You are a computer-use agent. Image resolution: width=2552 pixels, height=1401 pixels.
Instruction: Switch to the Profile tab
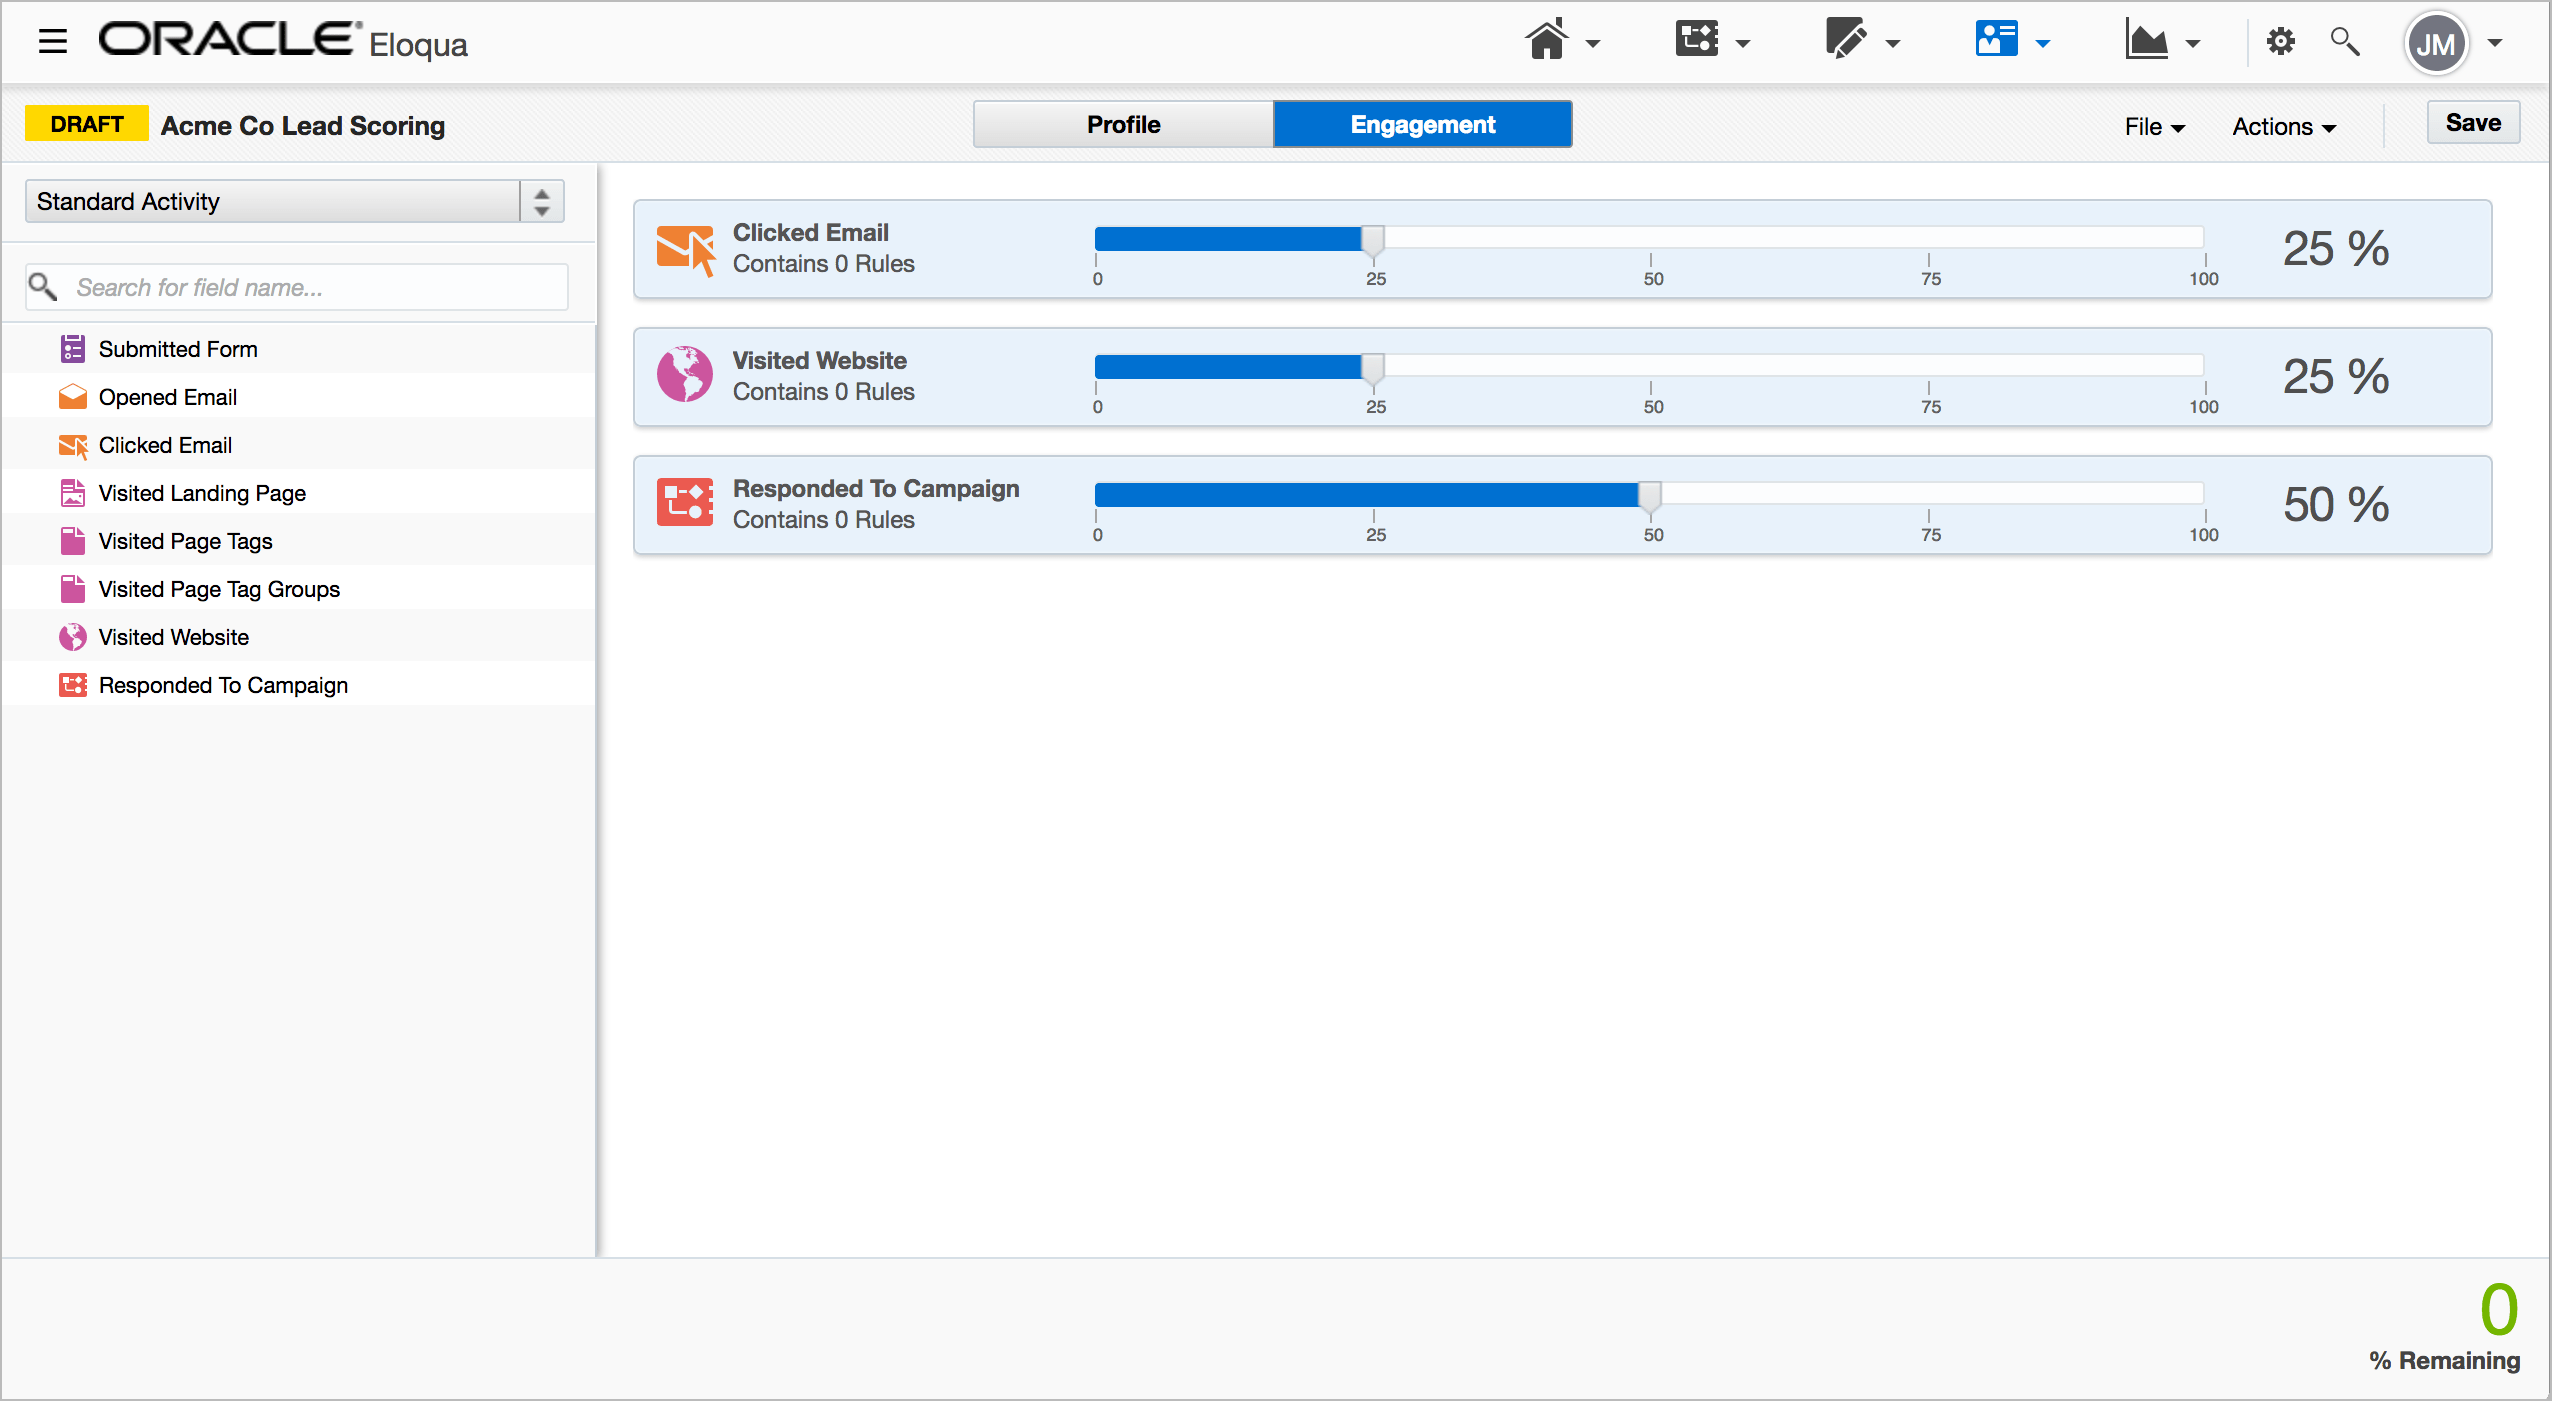[x=1123, y=125]
